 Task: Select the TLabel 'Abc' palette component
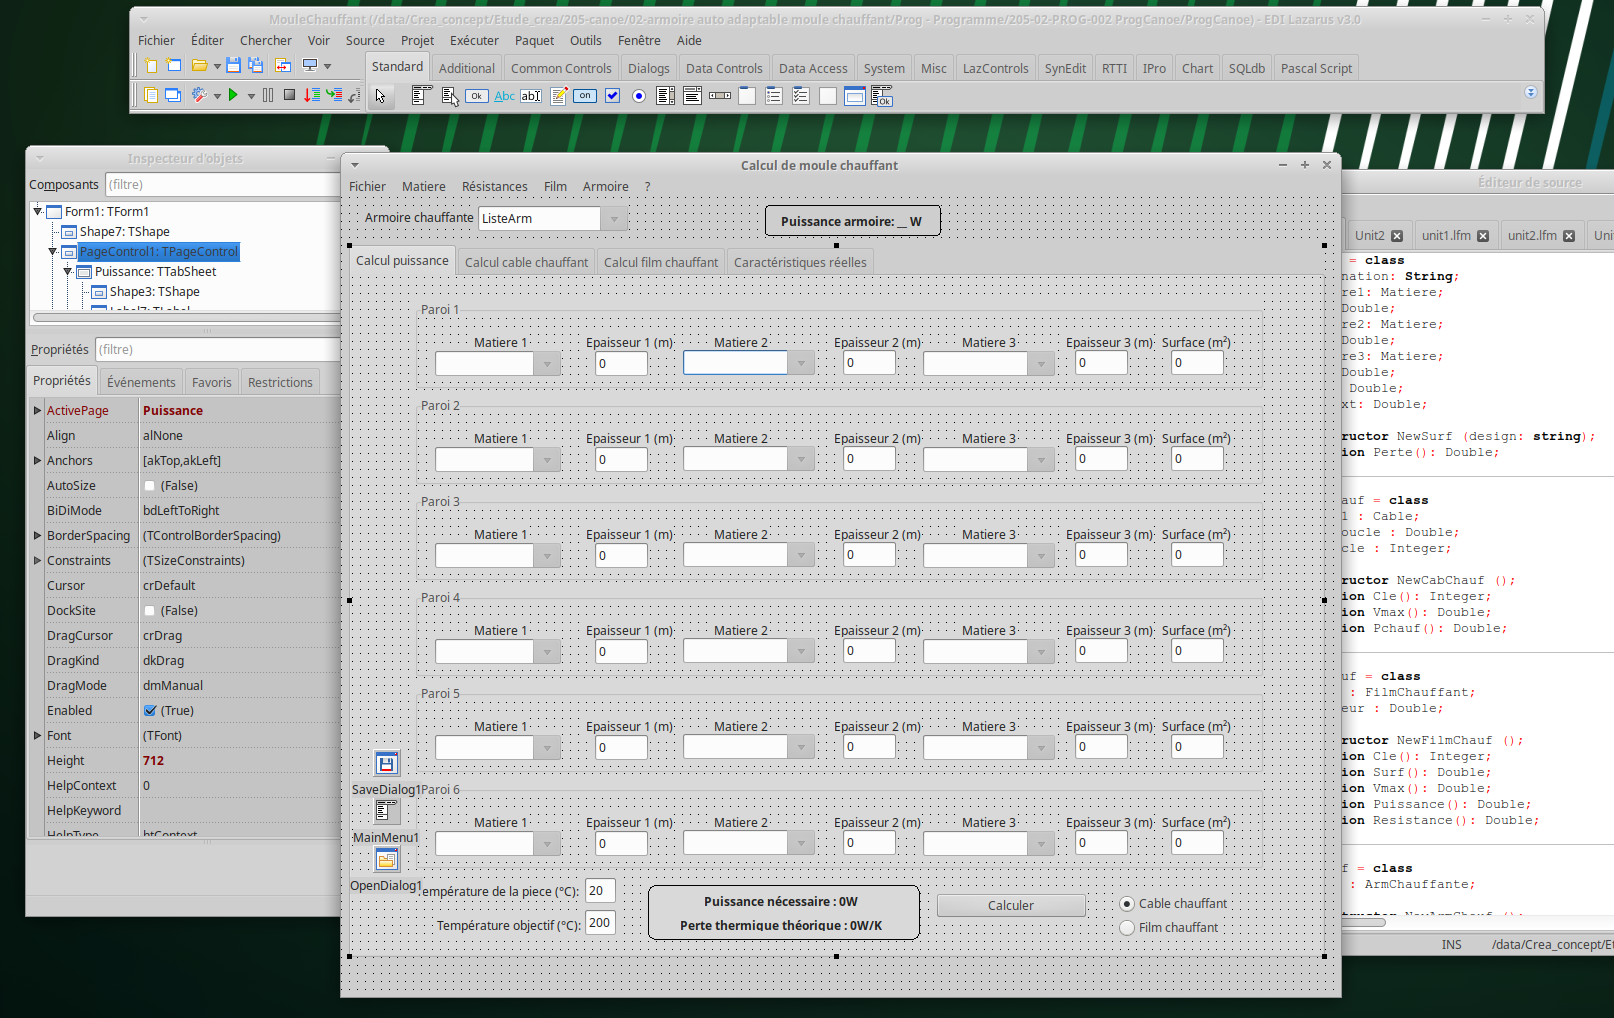504,96
